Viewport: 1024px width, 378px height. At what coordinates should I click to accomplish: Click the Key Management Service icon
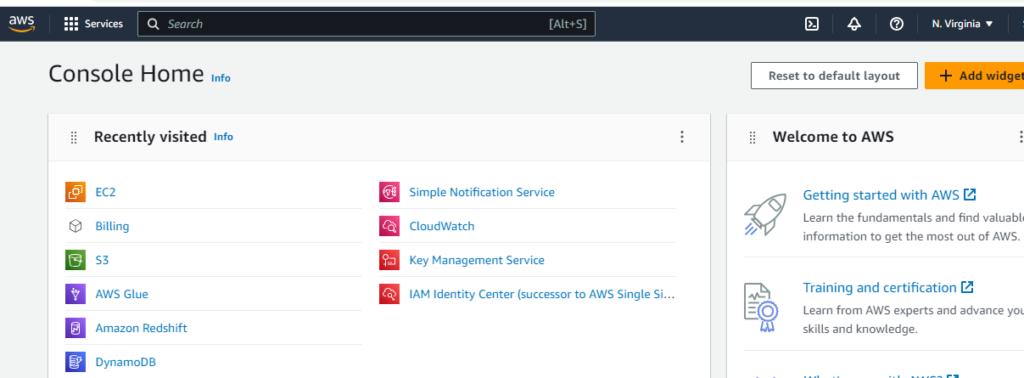click(x=389, y=260)
